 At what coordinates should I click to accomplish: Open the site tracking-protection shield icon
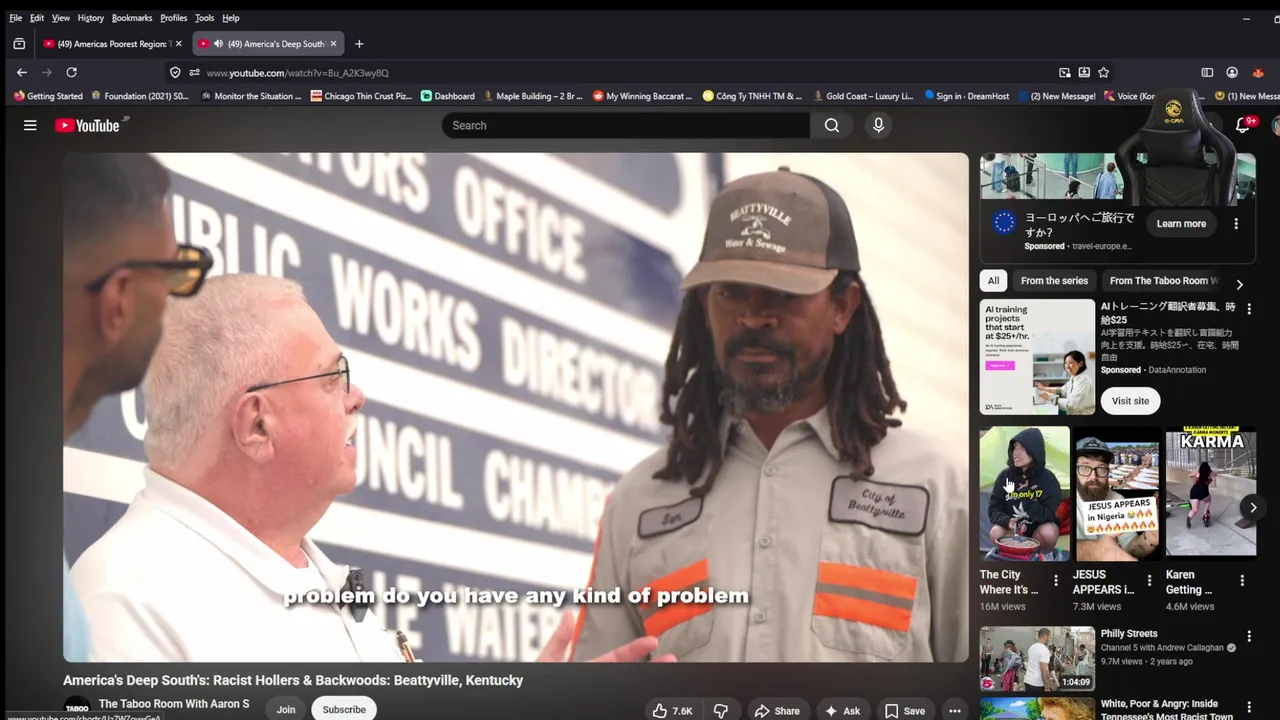pyautogui.click(x=175, y=72)
